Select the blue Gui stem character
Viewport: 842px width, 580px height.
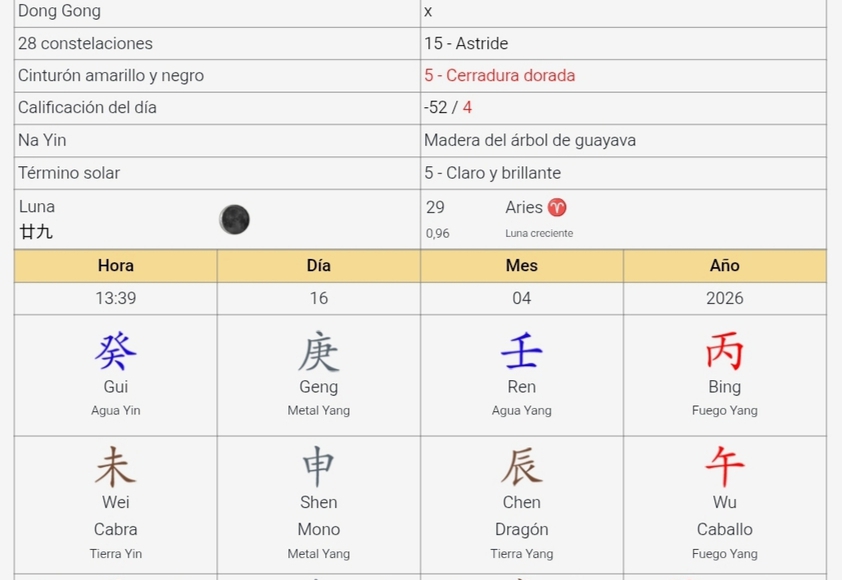pos(116,352)
